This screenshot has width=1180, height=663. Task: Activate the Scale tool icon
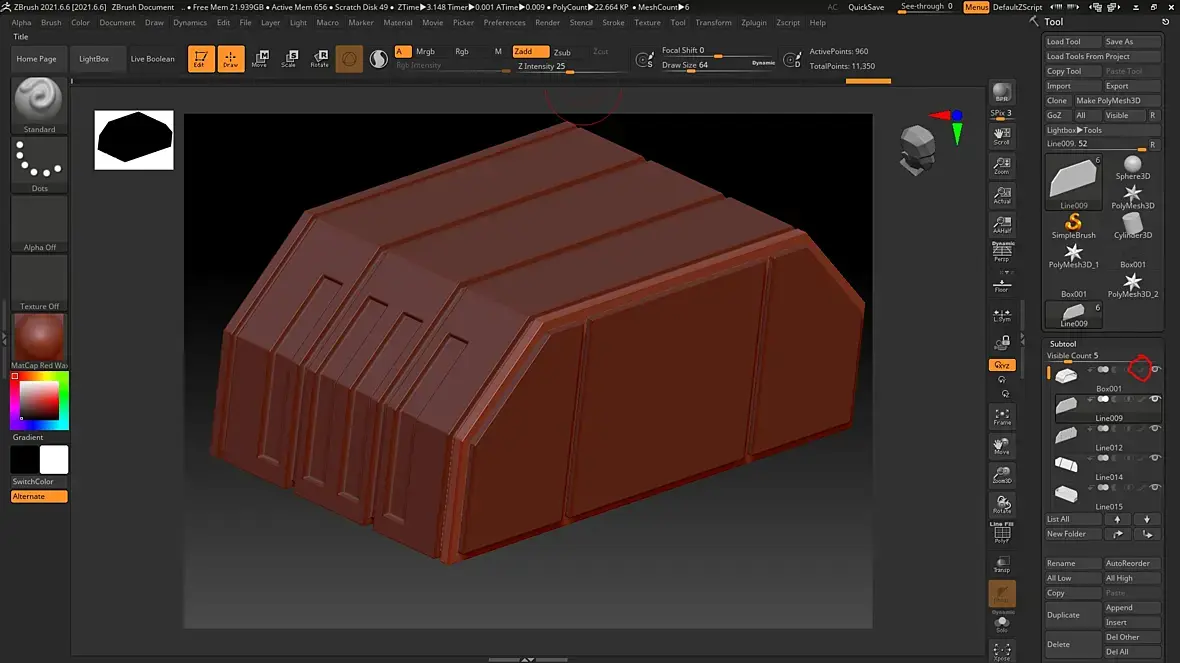pyautogui.click(x=289, y=58)
